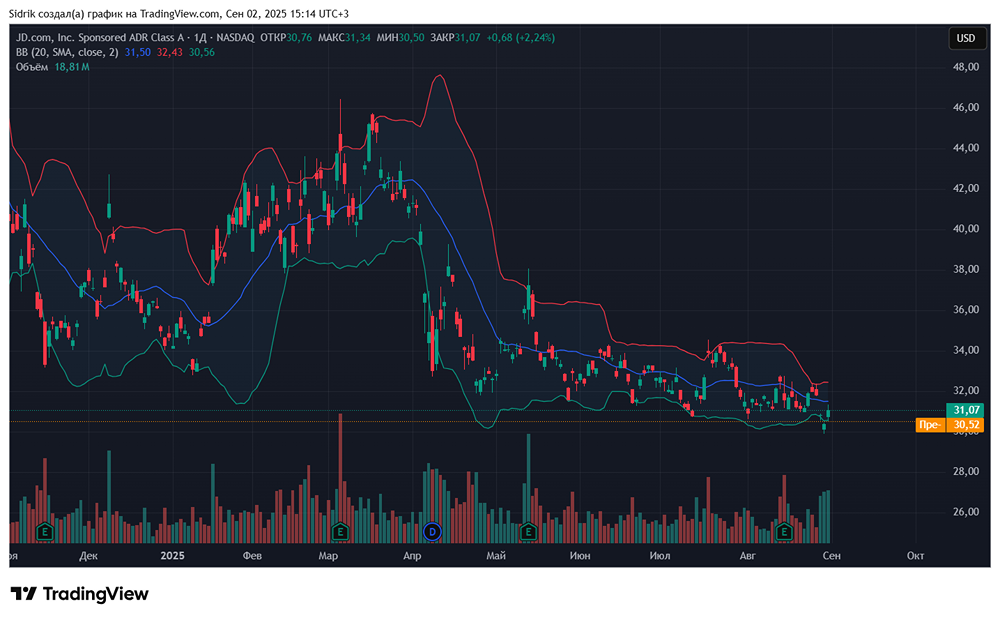Click the green BB lower value 30,56
The height and width of the screenshot is (620, 1000).
pyautogui.click(x=201, y=52)
